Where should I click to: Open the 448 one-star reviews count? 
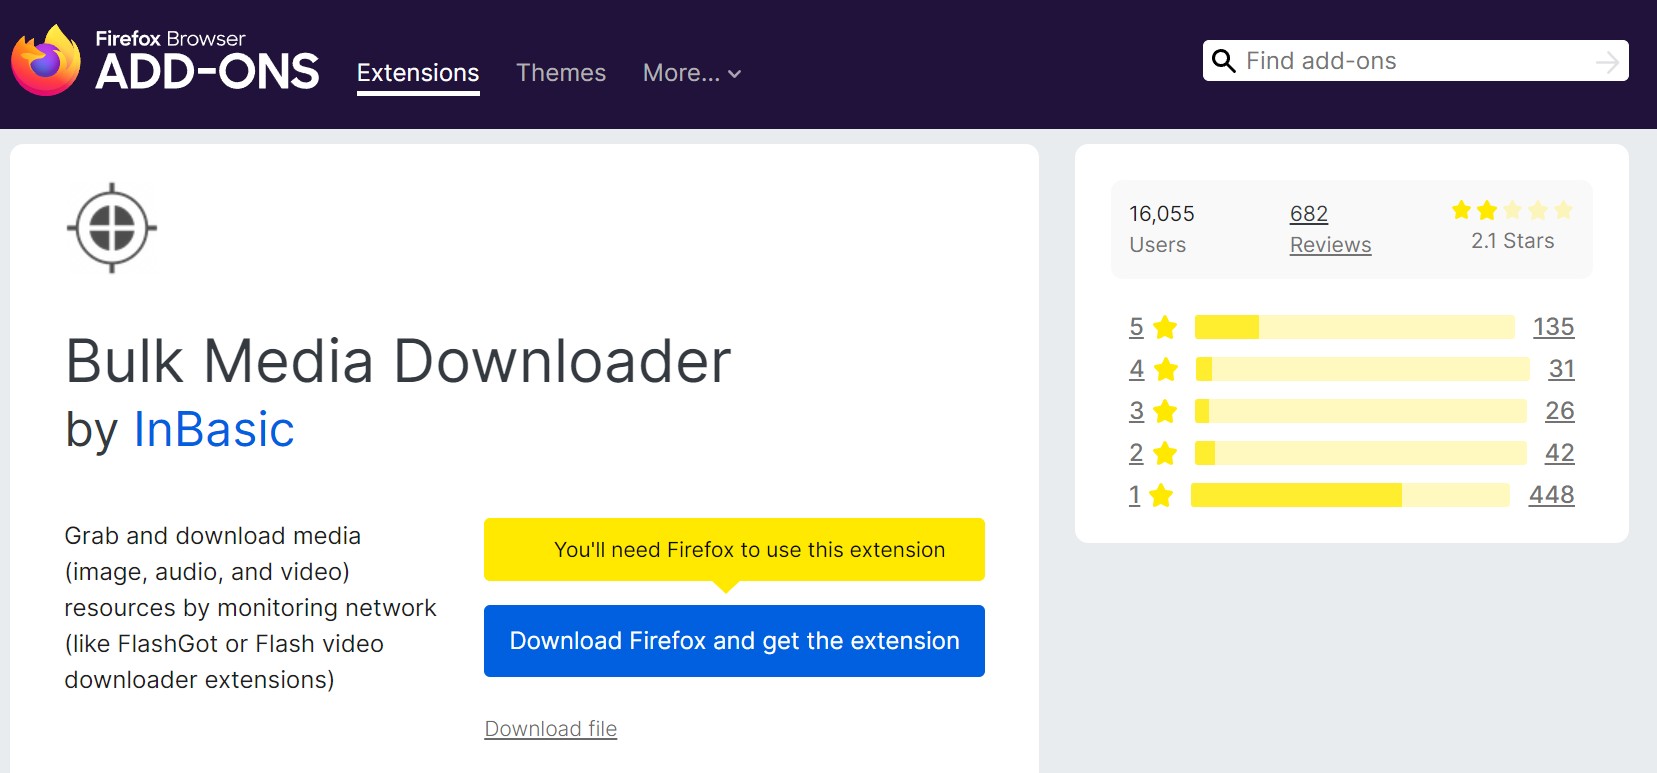pos(1552,495)
